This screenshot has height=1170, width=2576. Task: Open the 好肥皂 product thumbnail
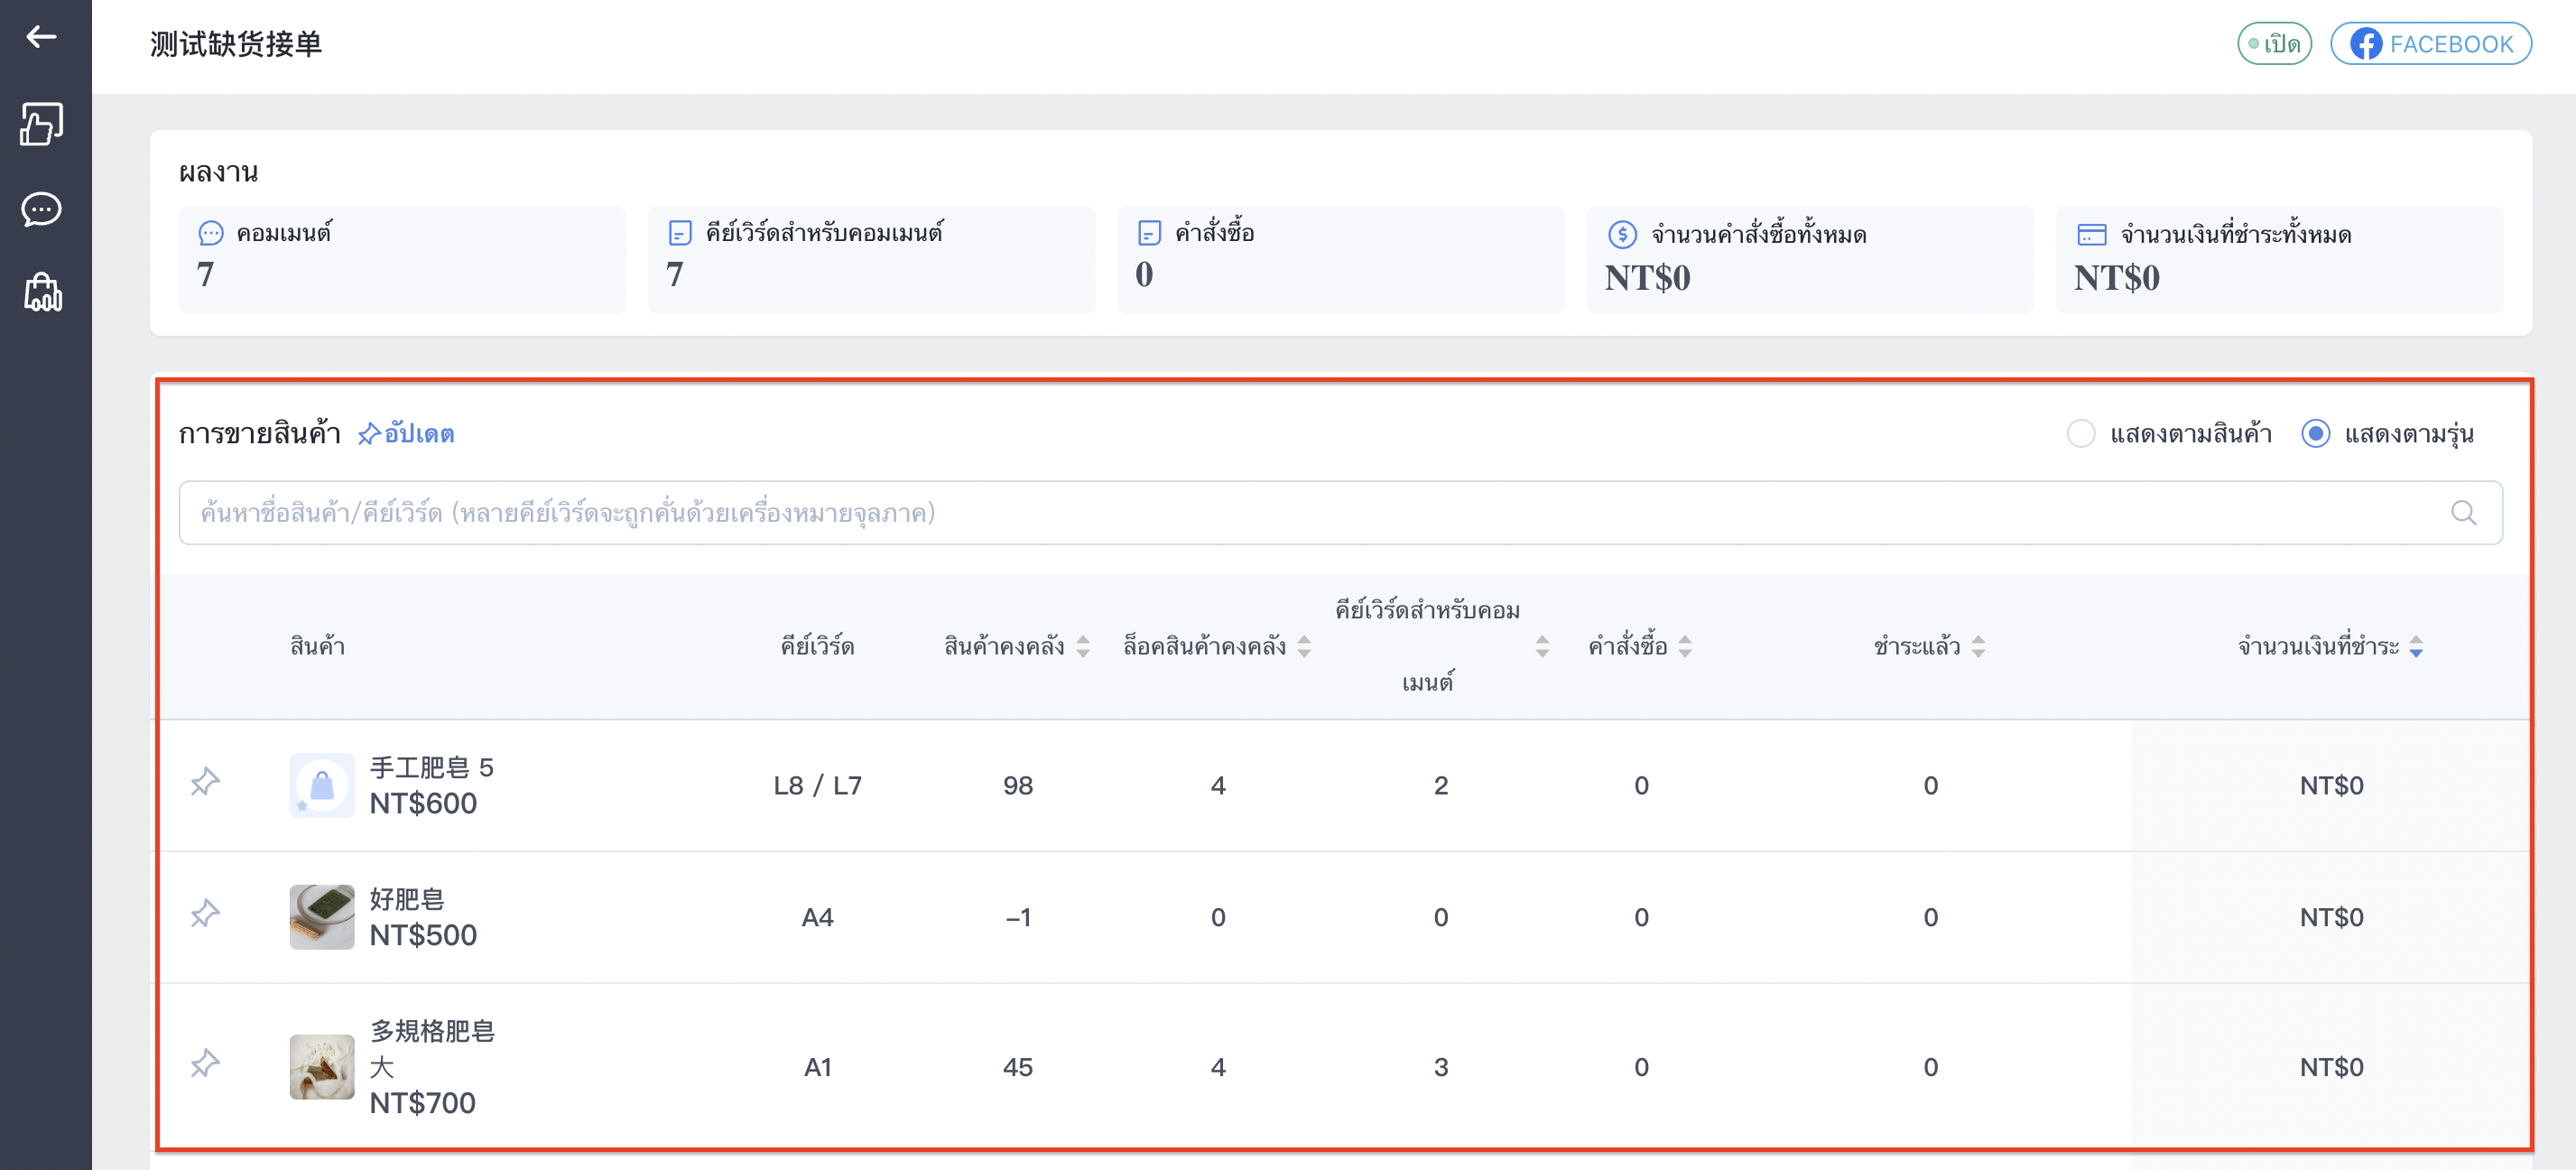click(x=322, y=917)
